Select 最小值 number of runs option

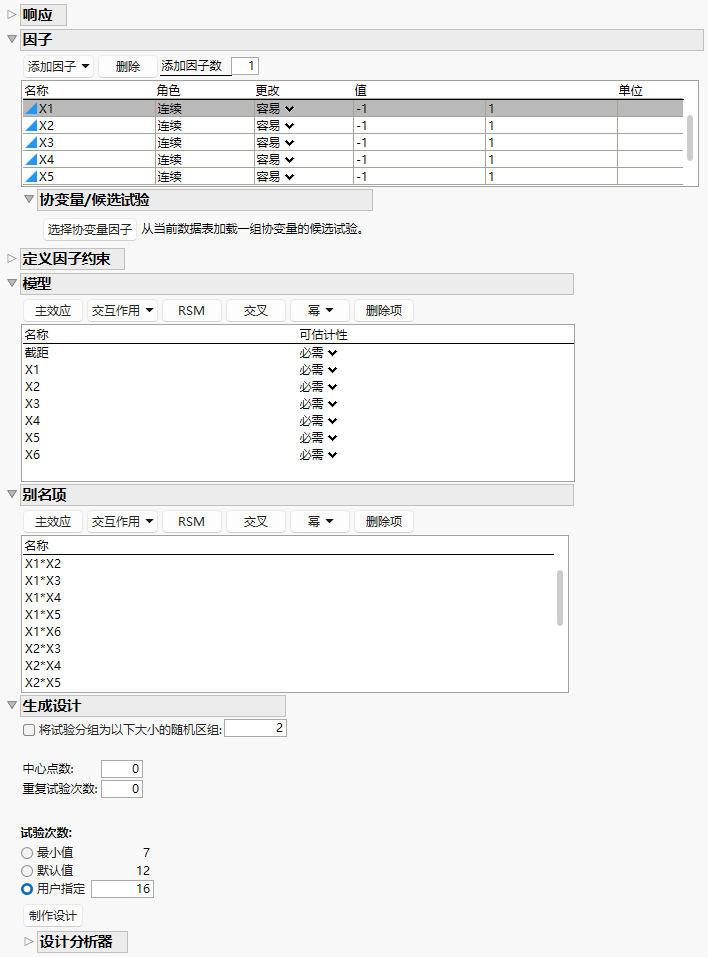pyautogui.click(x=27, y=853)
